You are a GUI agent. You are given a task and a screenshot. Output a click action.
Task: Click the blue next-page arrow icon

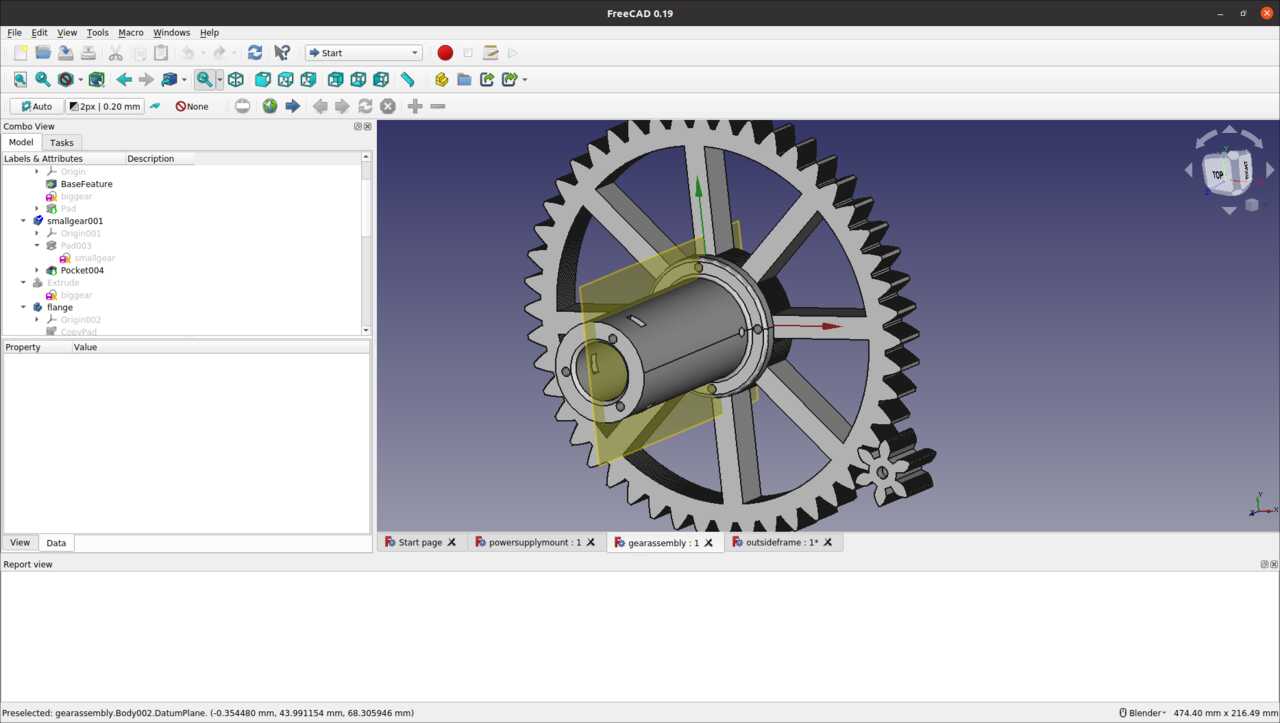(x=293, y=106)
